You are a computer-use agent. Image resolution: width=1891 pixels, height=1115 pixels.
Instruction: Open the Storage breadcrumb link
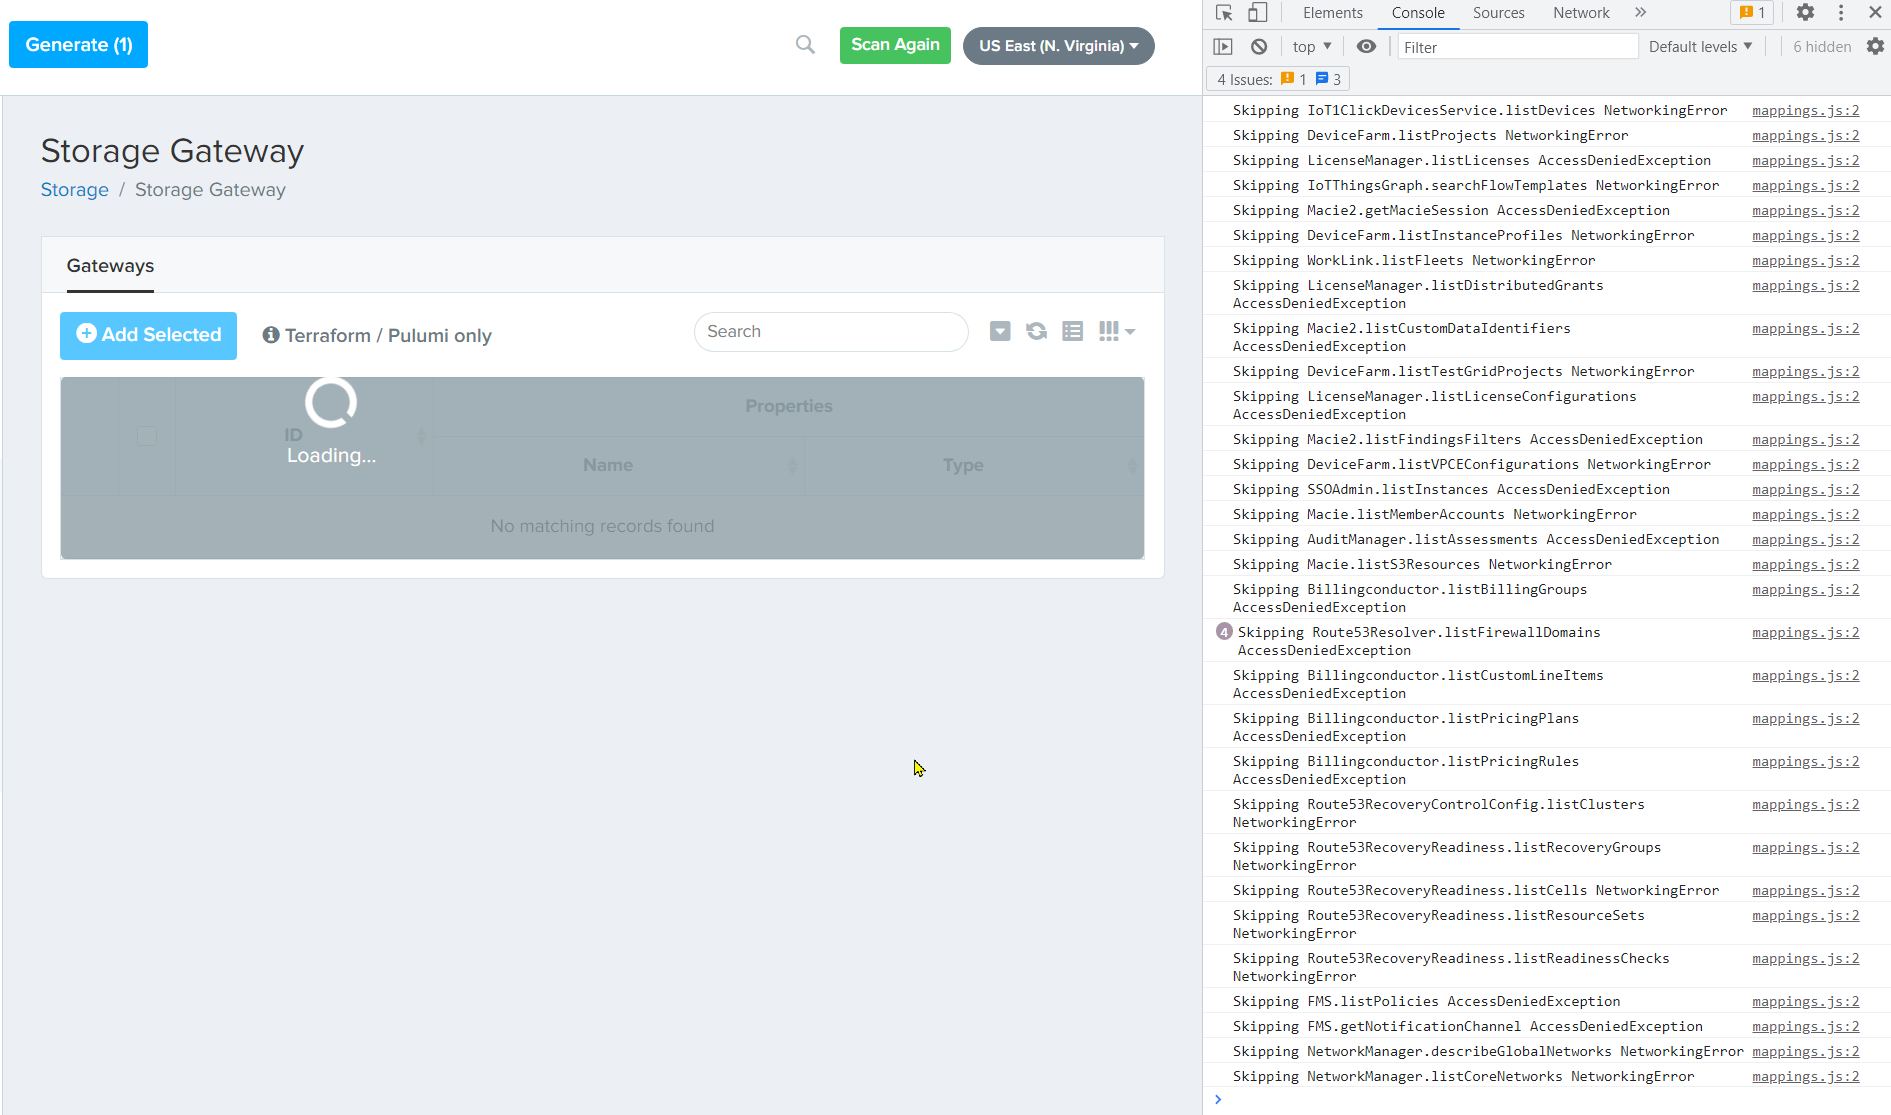click(75, 190)
